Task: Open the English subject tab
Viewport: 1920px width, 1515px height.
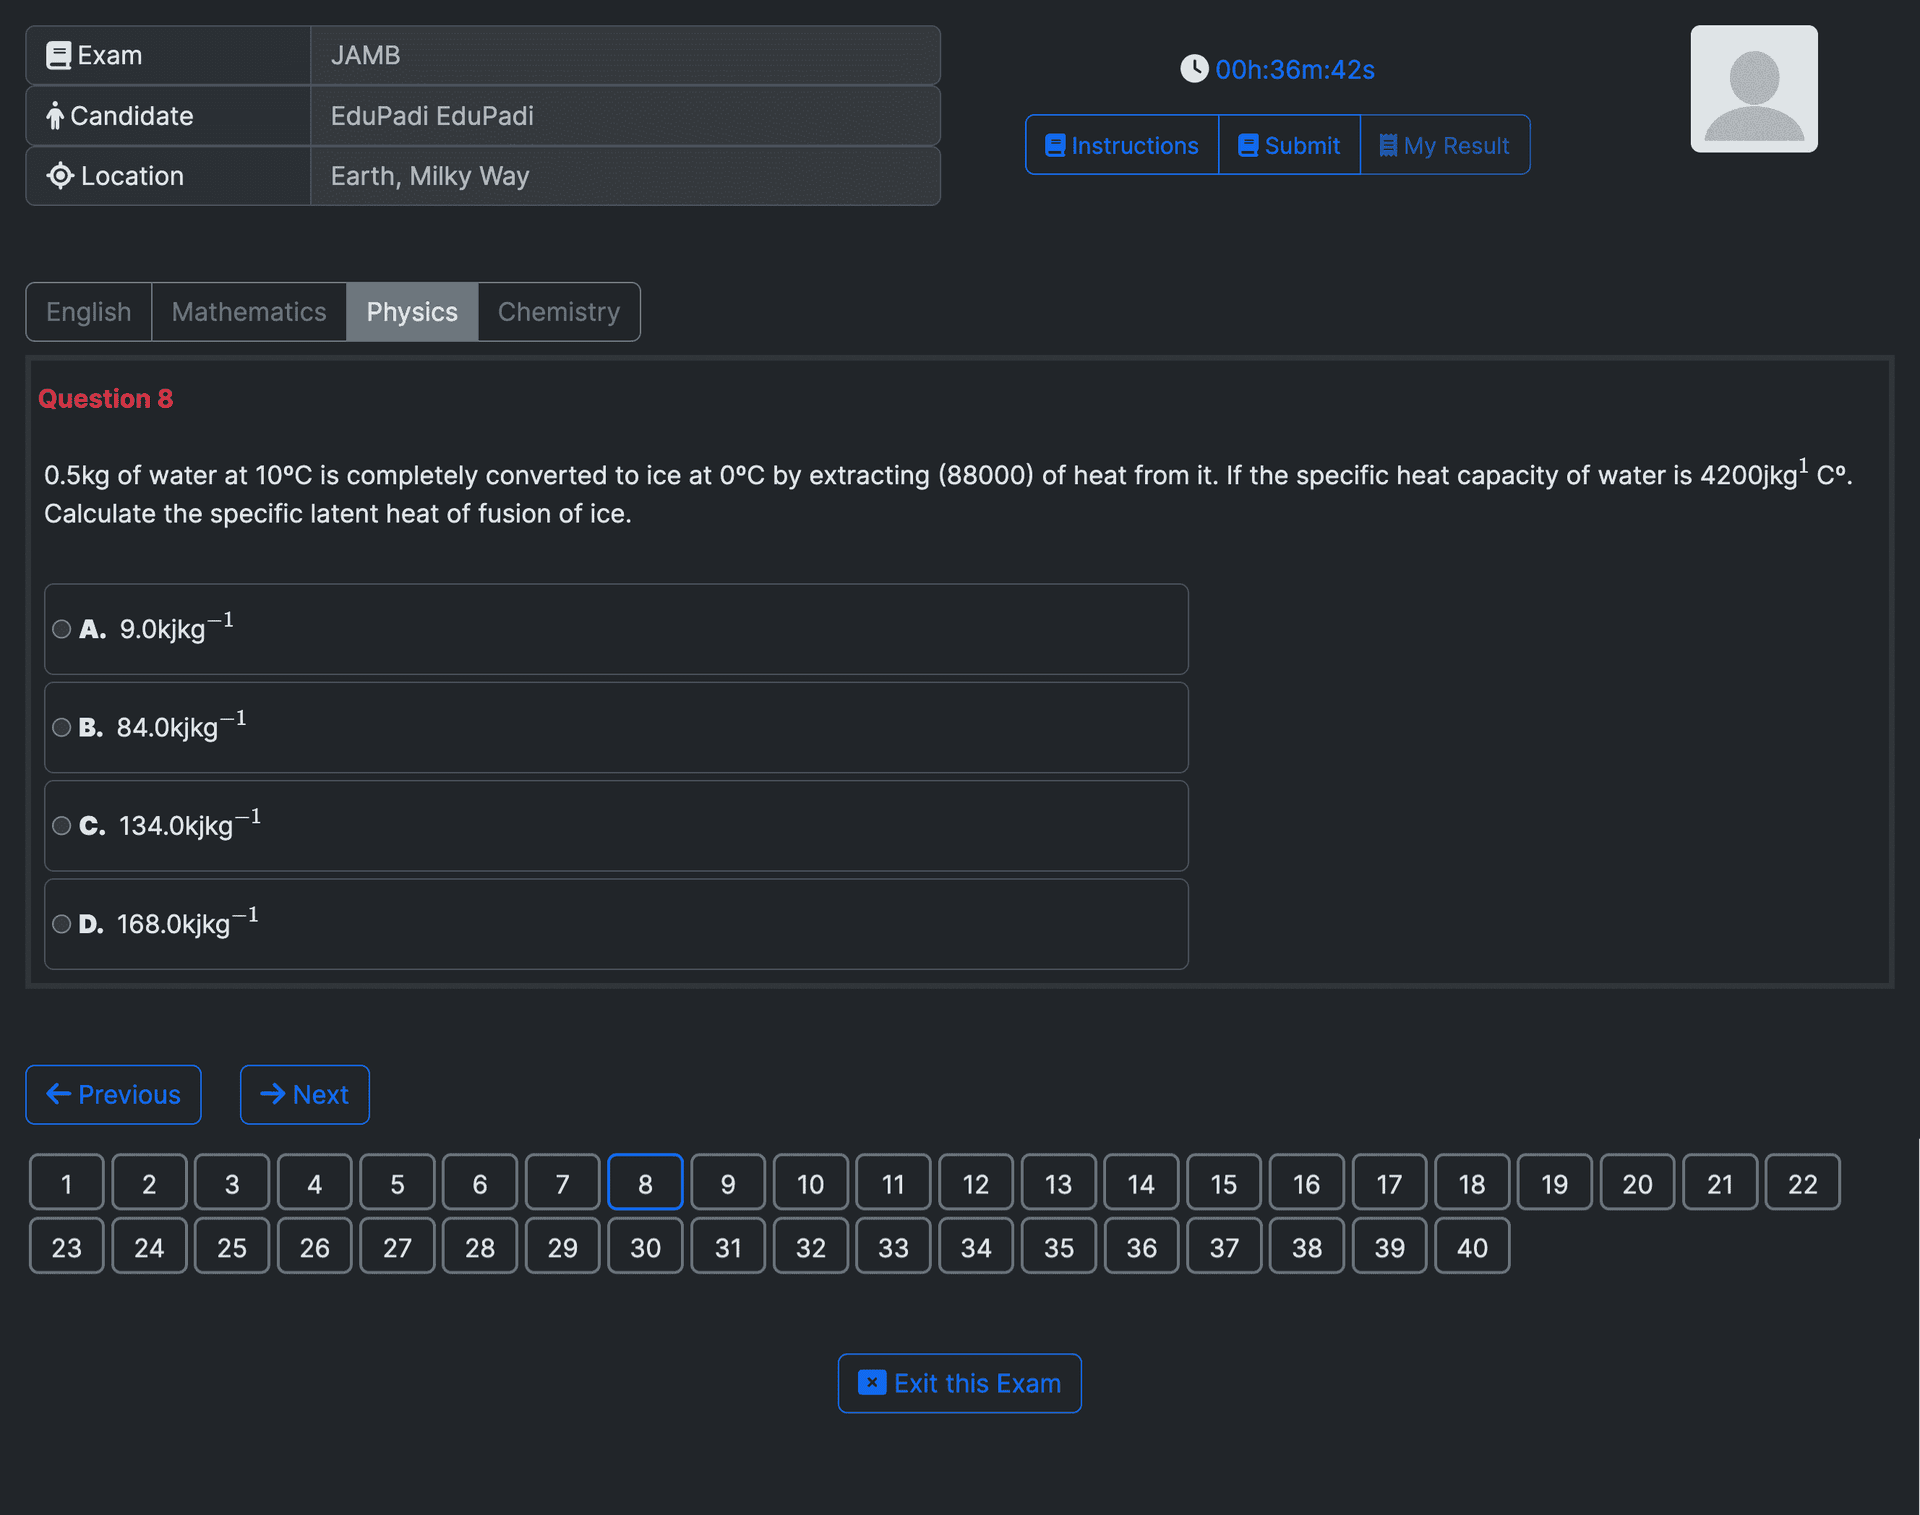Action: (x=87, y=310)
